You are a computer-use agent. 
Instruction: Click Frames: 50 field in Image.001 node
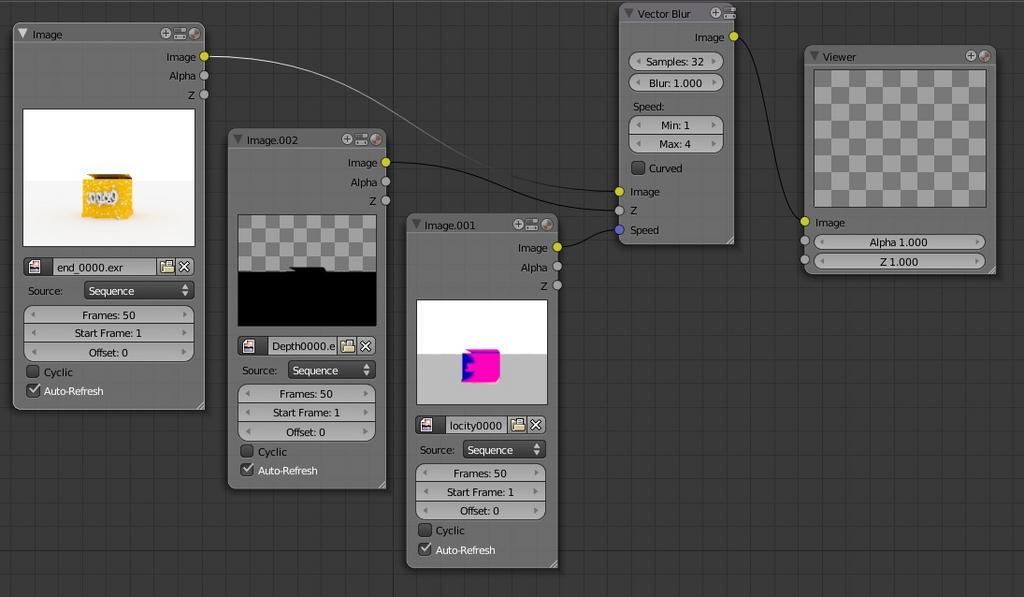click(481, 473)
